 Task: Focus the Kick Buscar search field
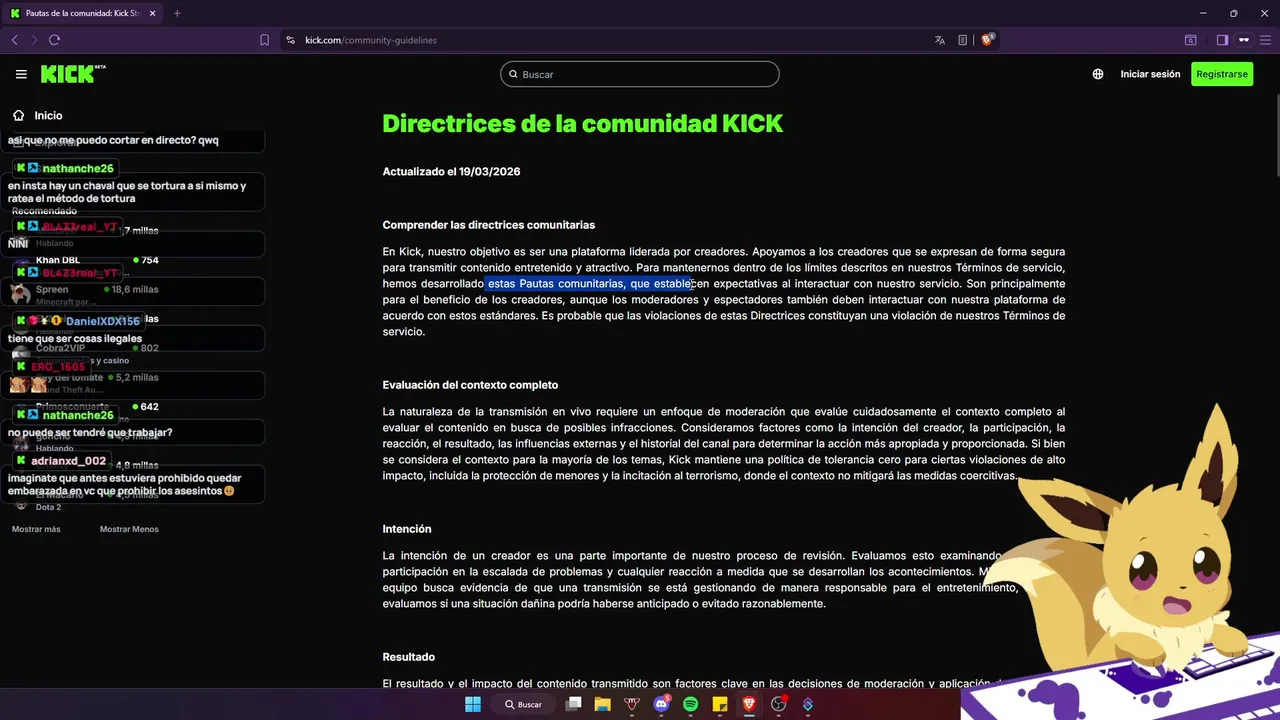tap(640, 74)
